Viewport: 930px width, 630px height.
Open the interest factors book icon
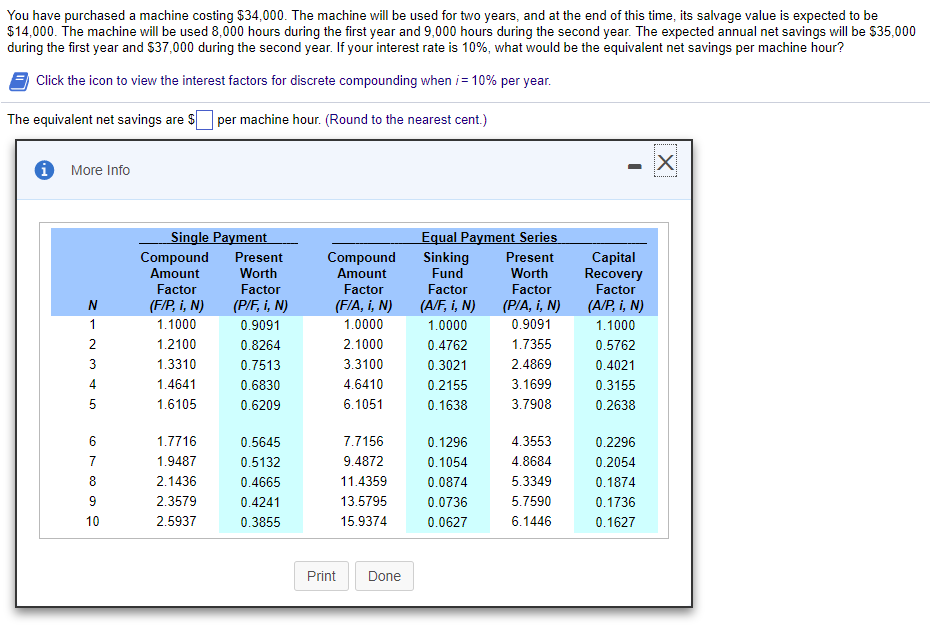click(x=19, y=81)
